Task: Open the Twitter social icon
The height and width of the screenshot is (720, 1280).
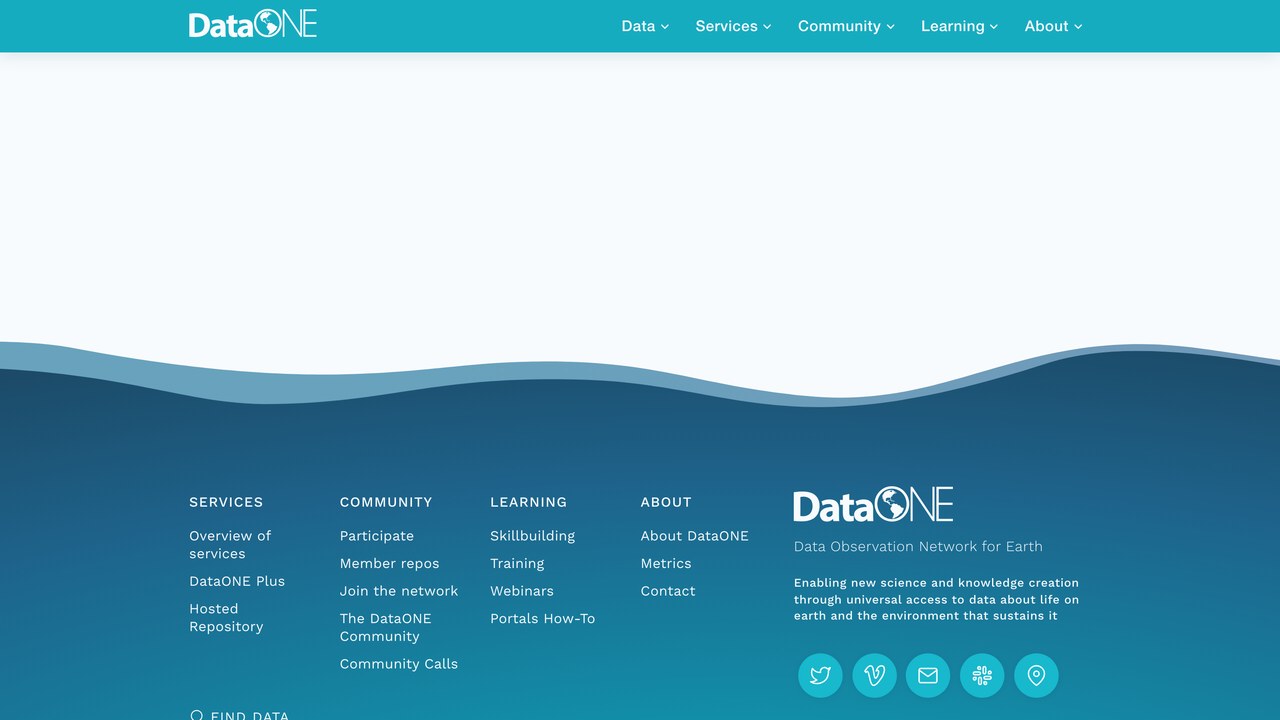Action: pos(820,676)
